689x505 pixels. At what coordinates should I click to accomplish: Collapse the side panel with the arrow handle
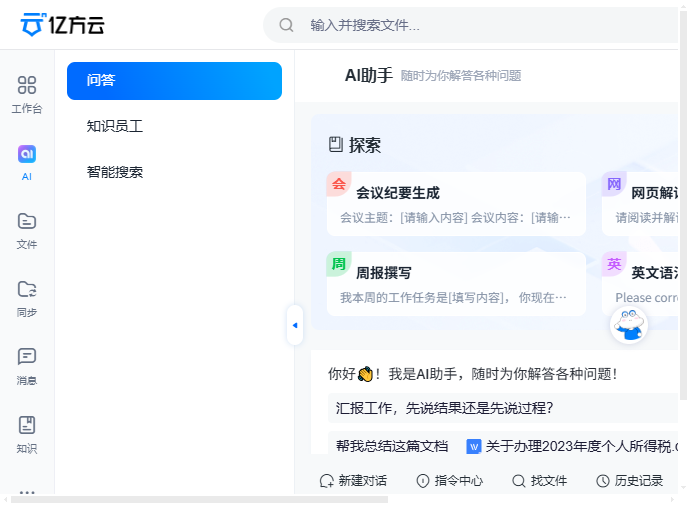pyautogui.click(x=295, y=325)
